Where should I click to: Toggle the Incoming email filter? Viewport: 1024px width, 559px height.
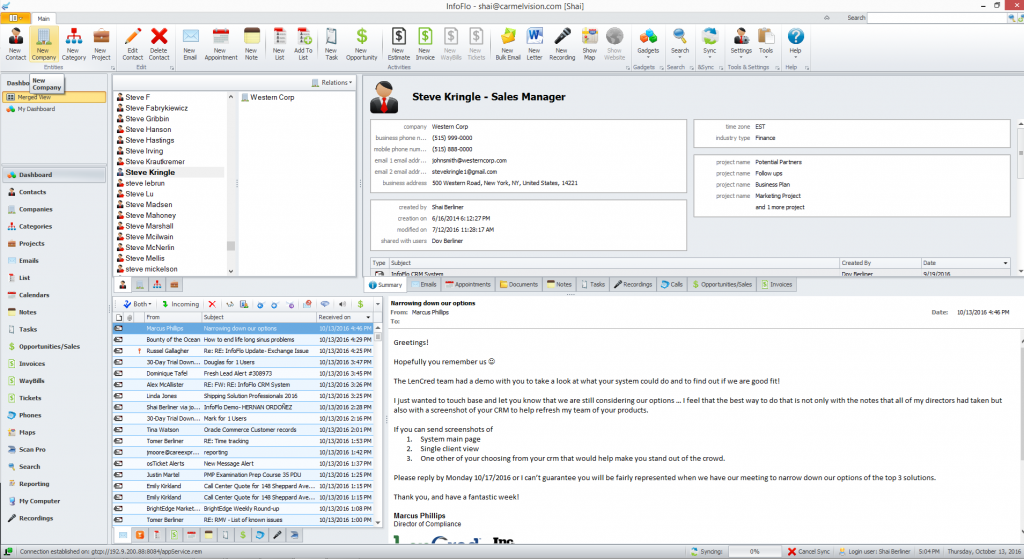click(180, 304)
